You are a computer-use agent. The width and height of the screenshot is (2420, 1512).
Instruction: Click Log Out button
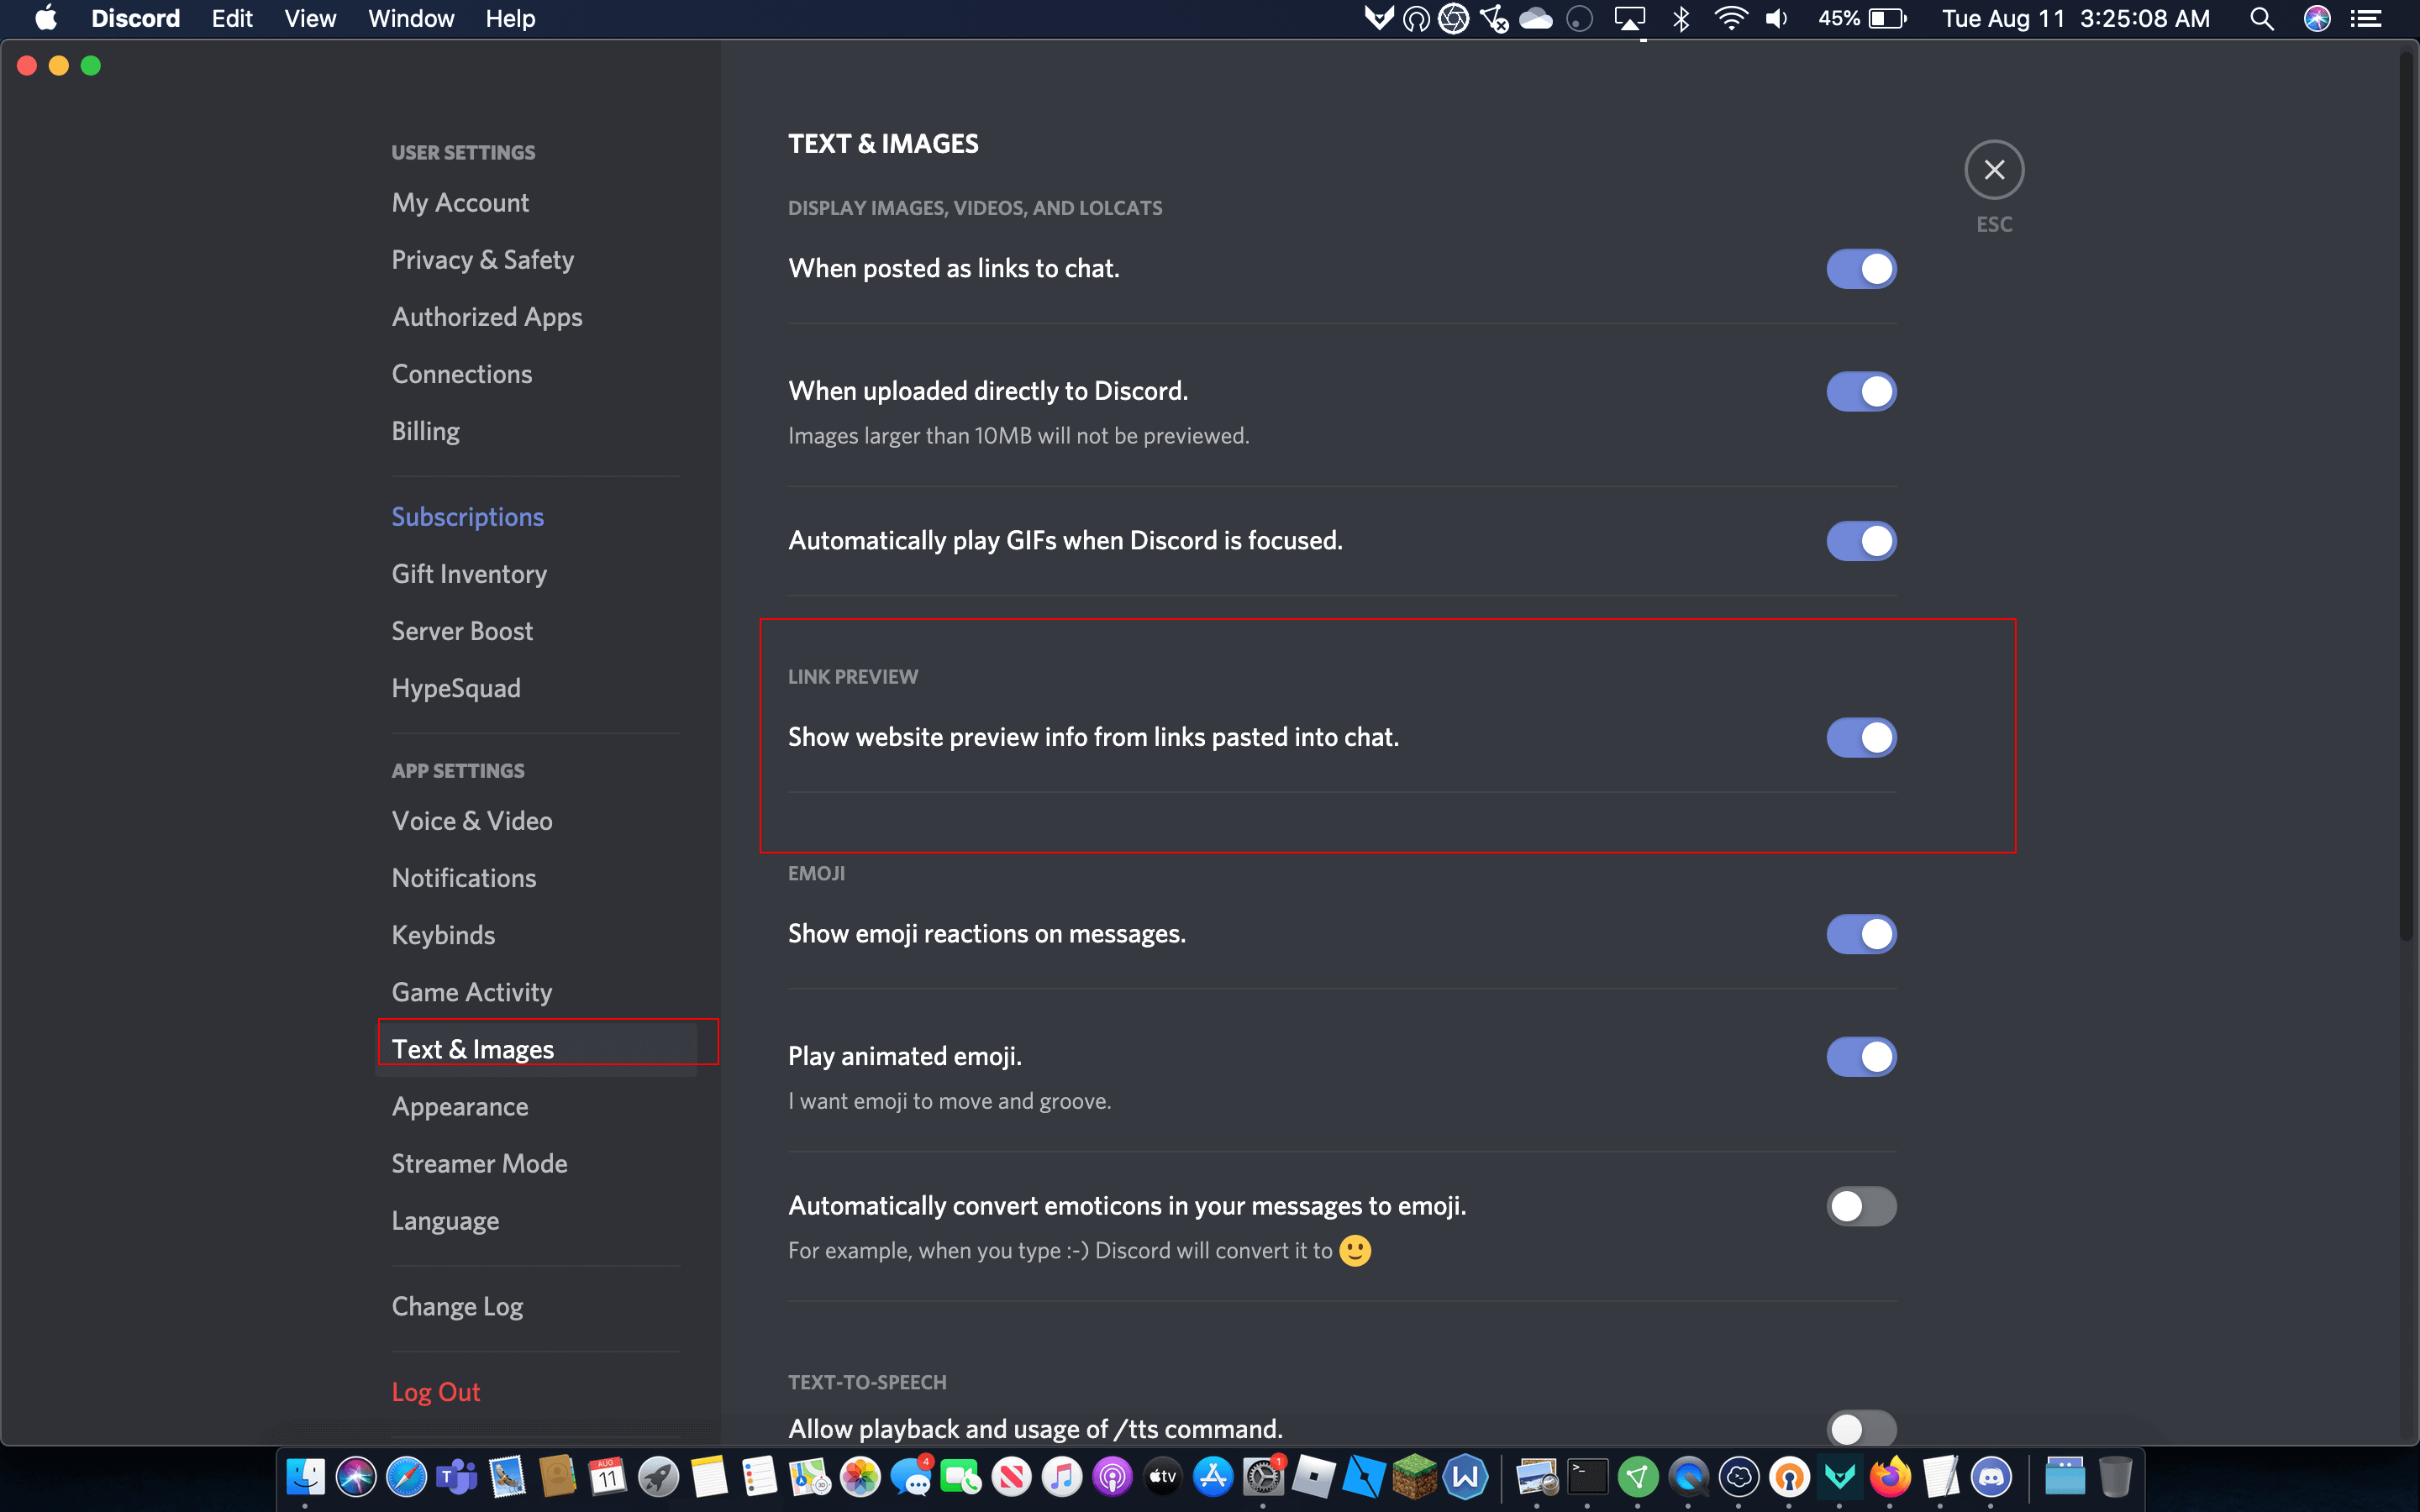coord(437,1390)
